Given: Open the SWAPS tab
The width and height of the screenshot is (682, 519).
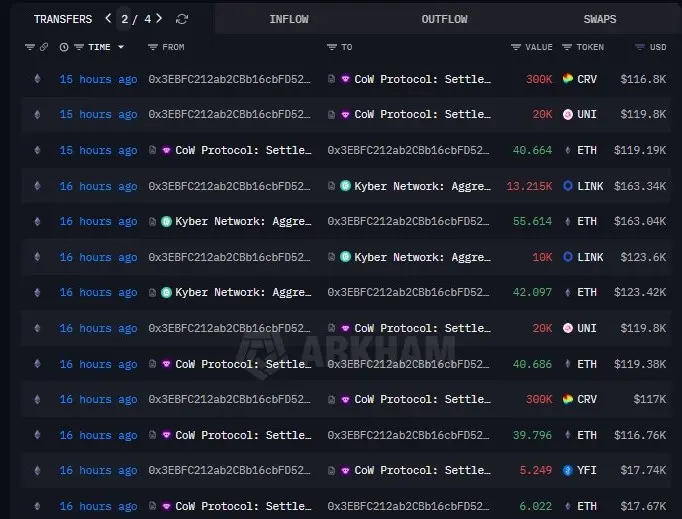Looking at the screenshot, I should pos(600,19).
